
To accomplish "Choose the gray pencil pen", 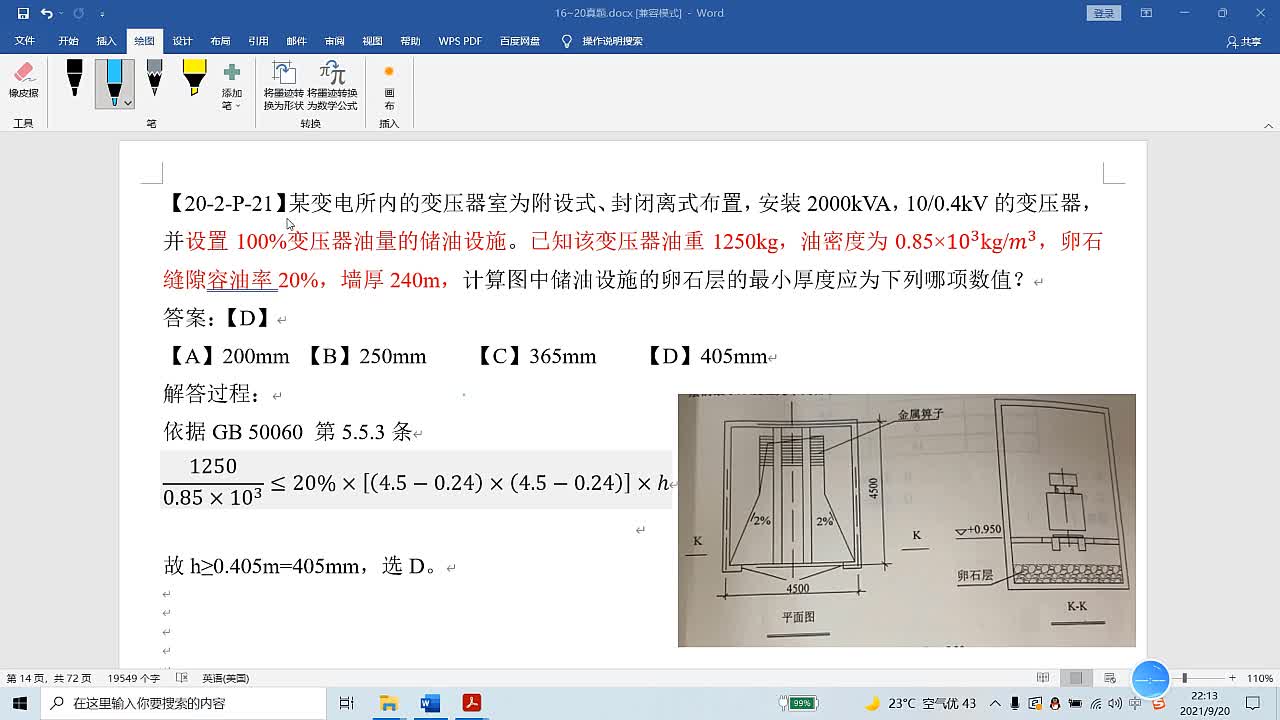I will point(154,79).
